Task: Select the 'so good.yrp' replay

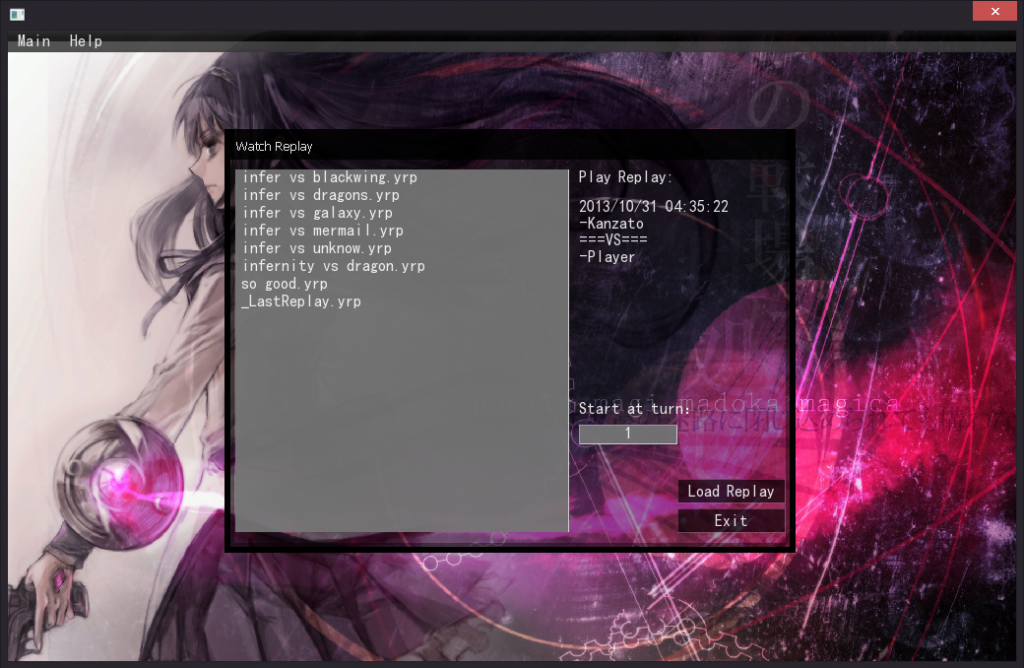Action: click(x=284, y=284)
